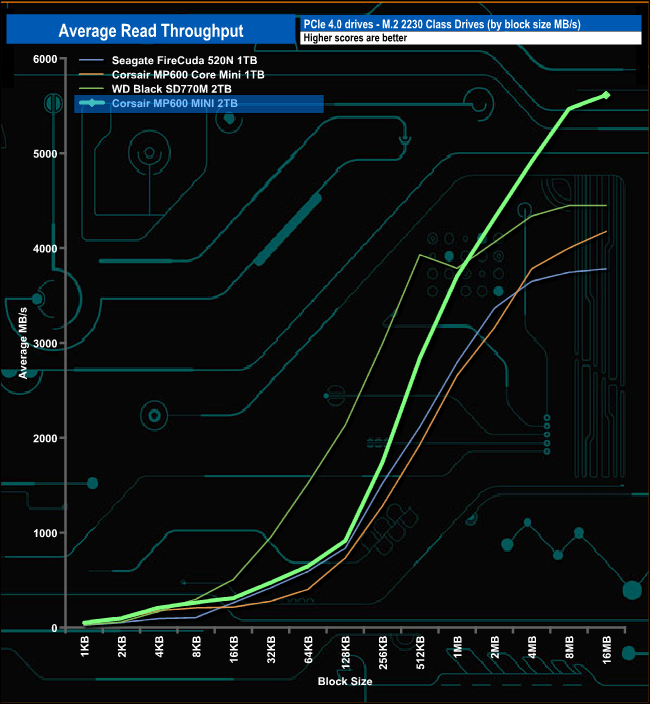Click the 6000 y-axis label

pos(45,59)
